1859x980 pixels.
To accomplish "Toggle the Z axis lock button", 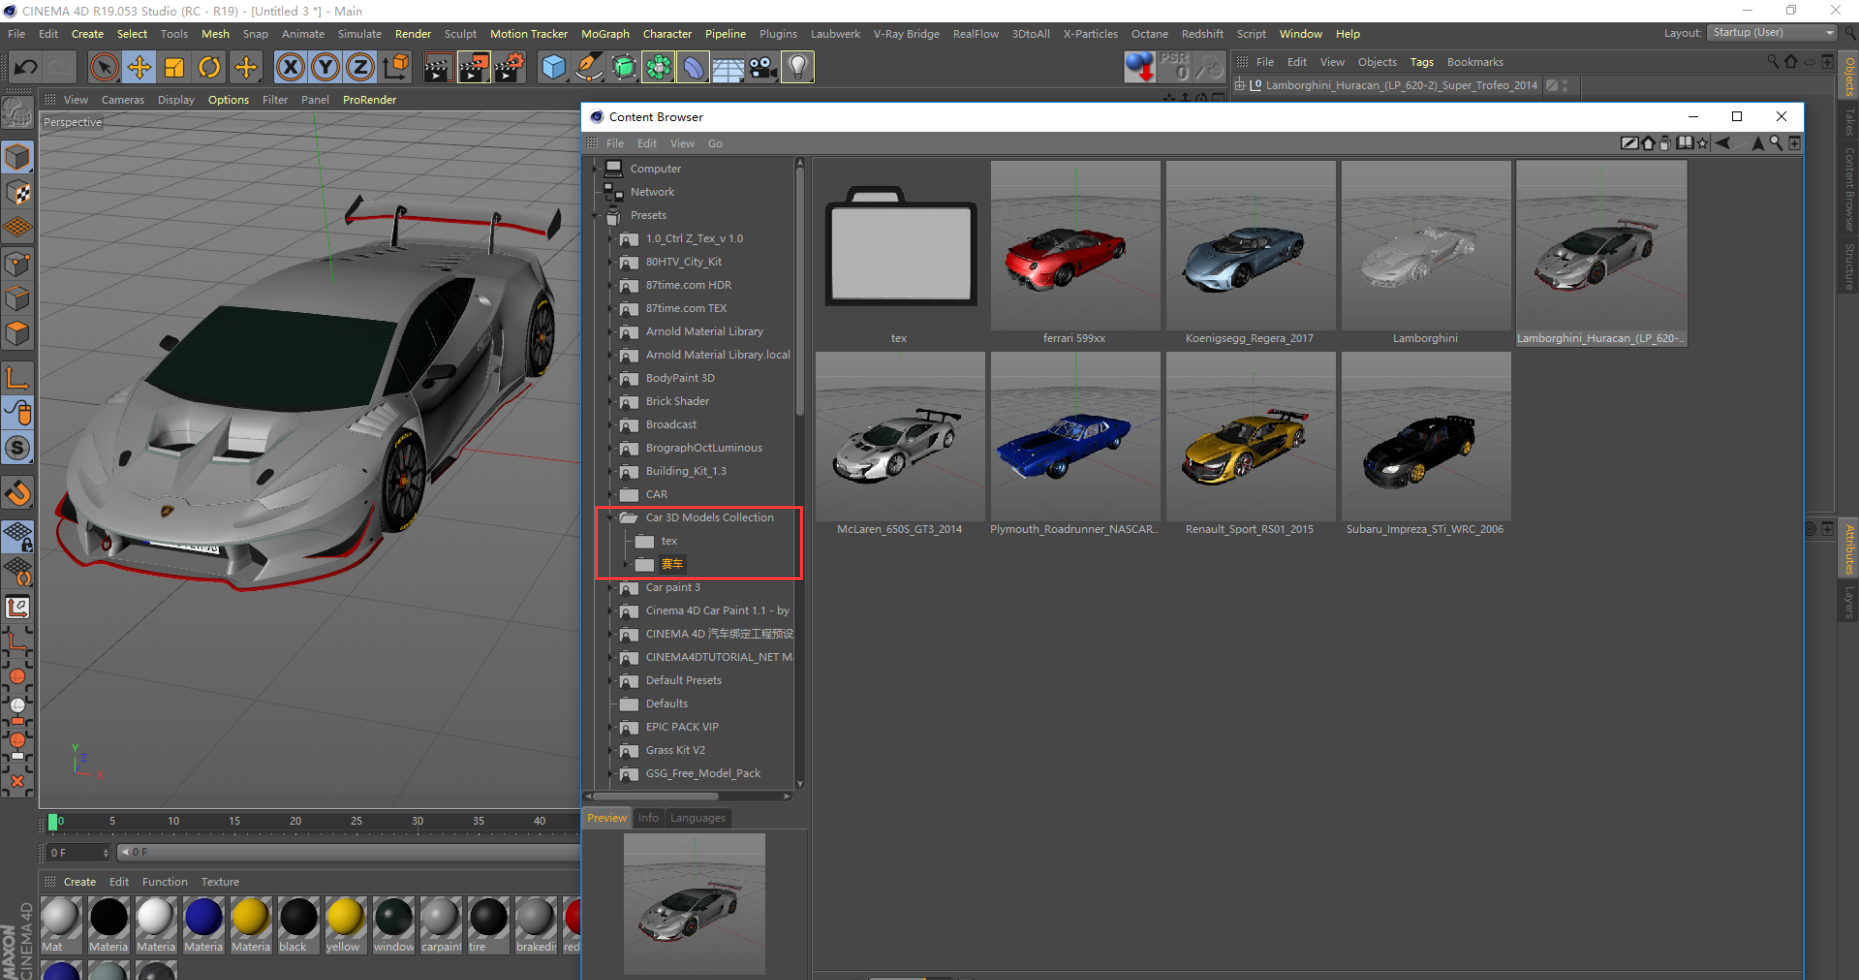I will pyautogui.click(x=359, y=66).
